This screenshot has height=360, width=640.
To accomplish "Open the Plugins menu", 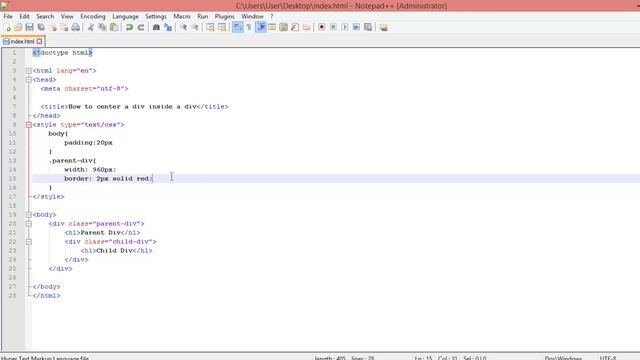I will [x=224, y=16].
